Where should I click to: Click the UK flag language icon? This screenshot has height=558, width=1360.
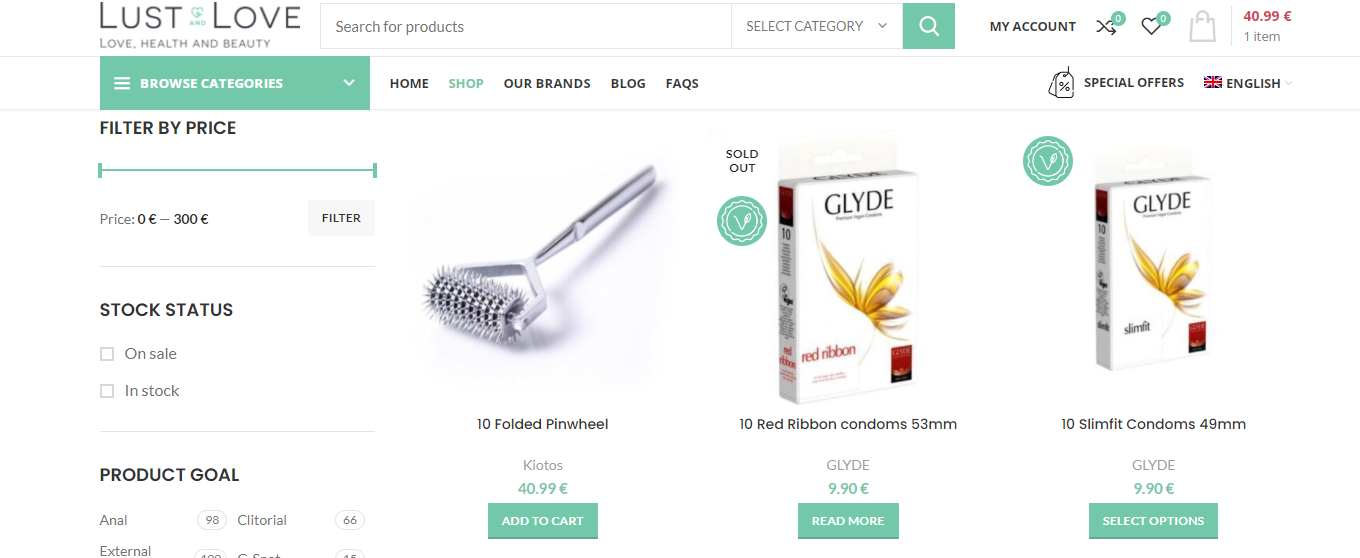(x=1213, y=83)
